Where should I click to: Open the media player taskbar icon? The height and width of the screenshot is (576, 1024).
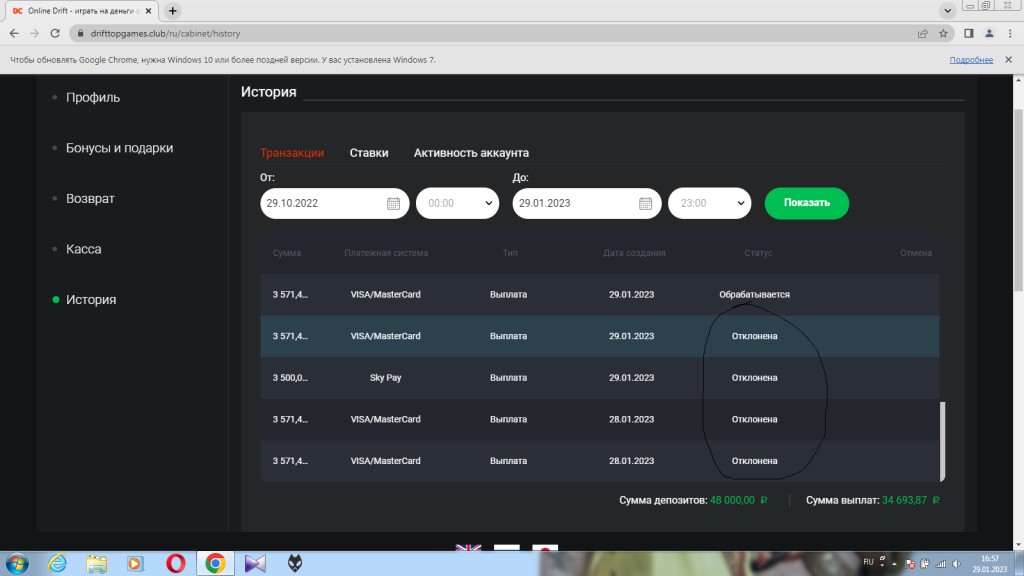click(x=135, y=563)
